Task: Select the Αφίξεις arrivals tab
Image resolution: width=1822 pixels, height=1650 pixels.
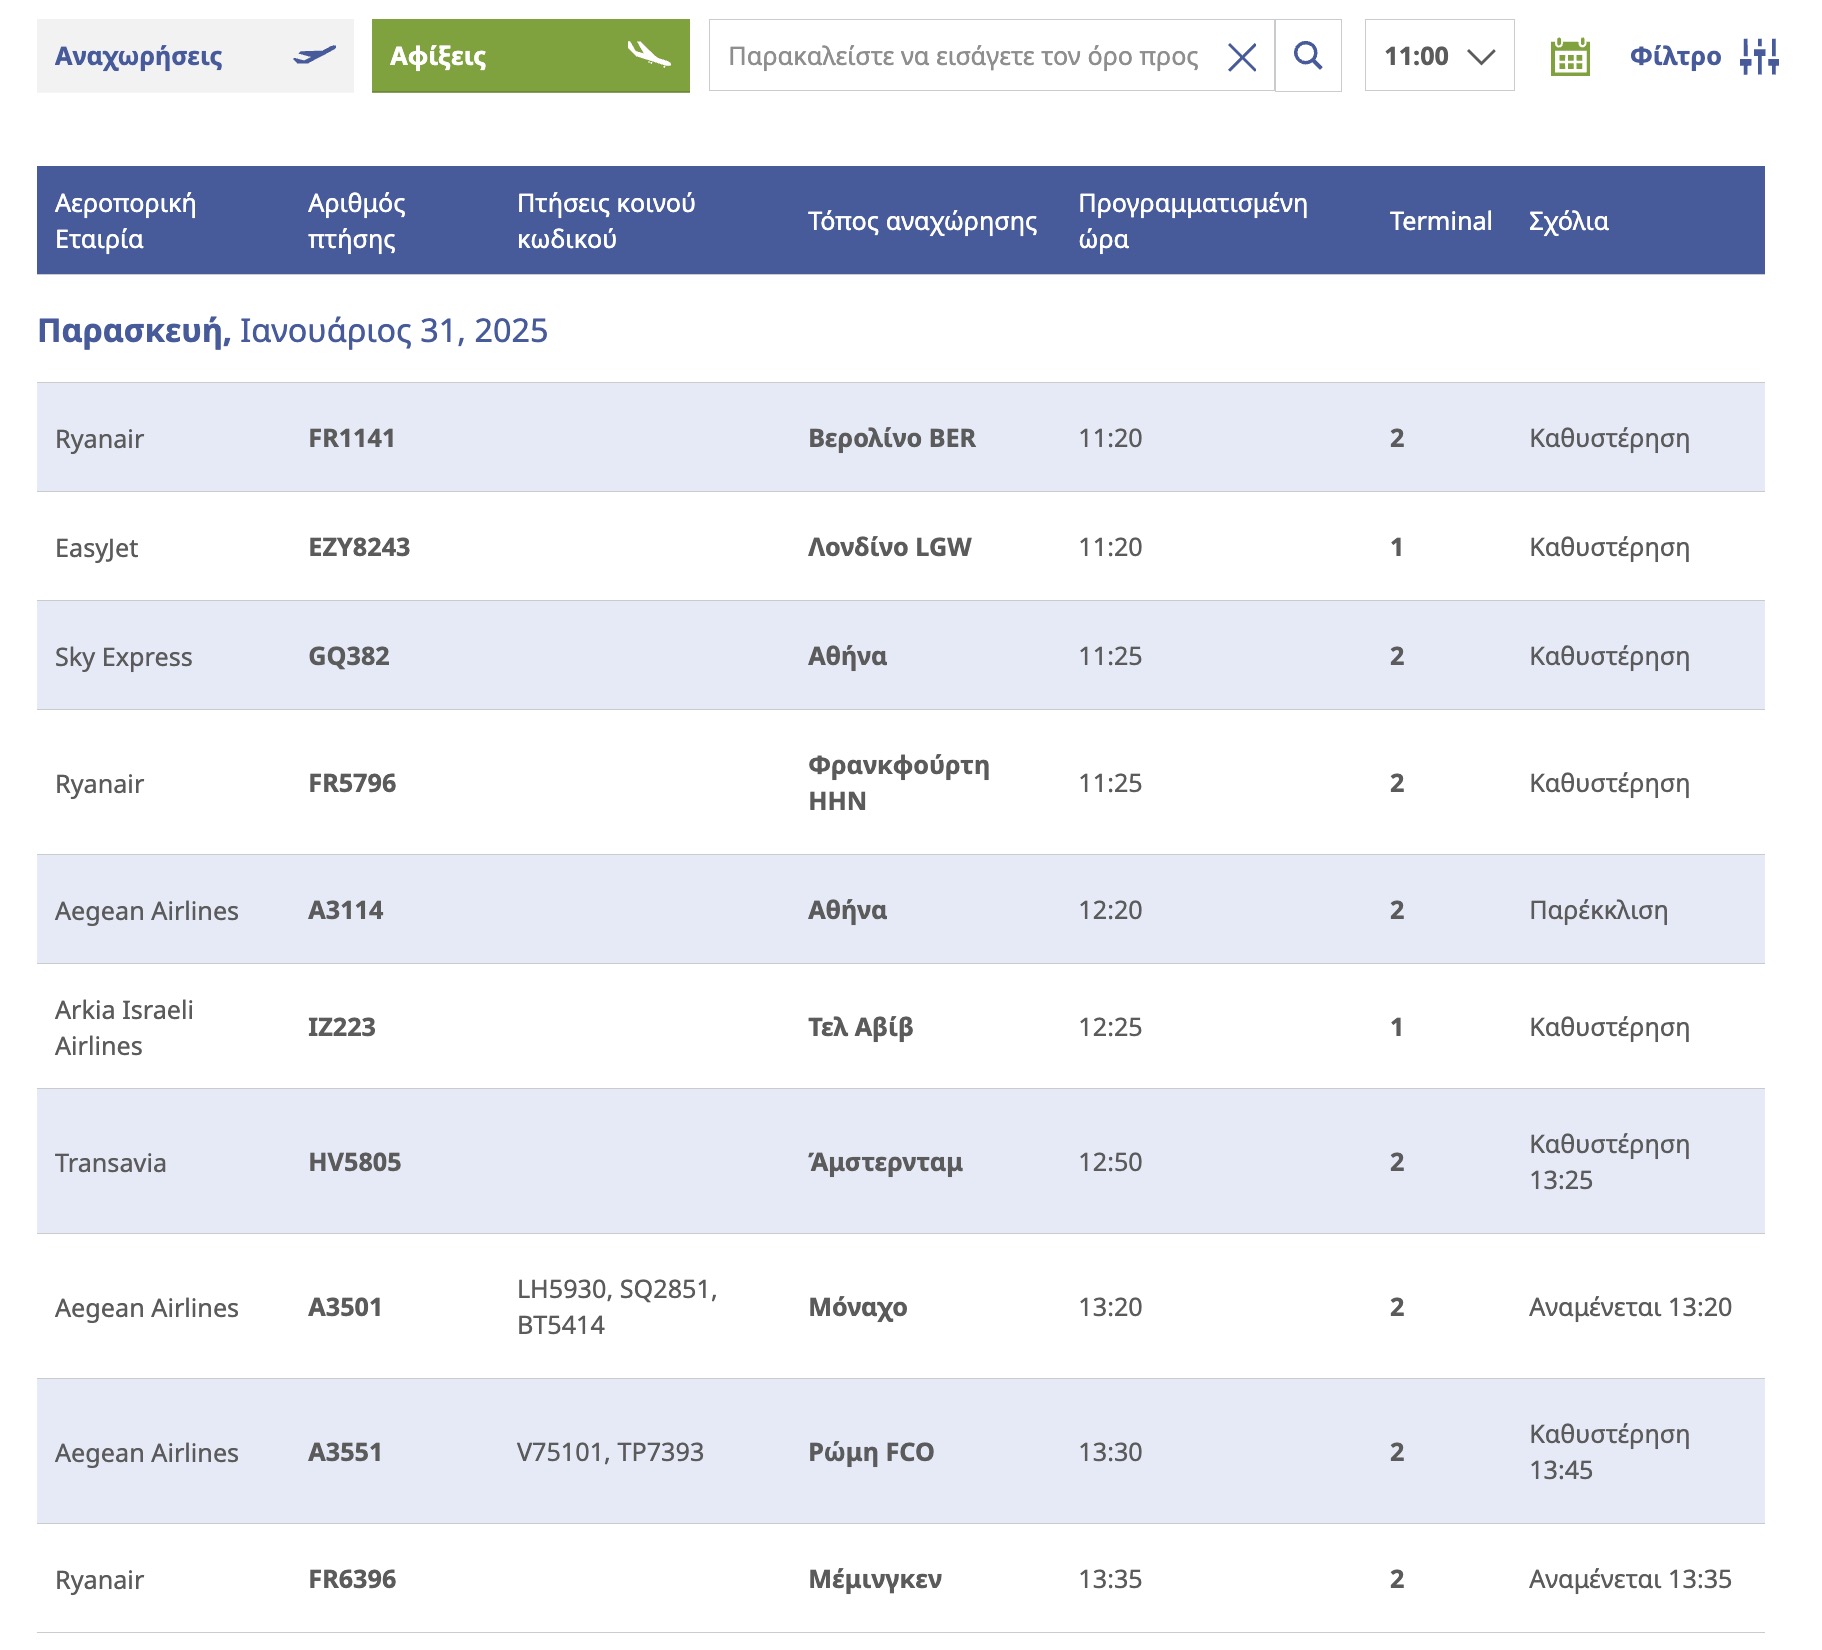Action: point(530,56)
